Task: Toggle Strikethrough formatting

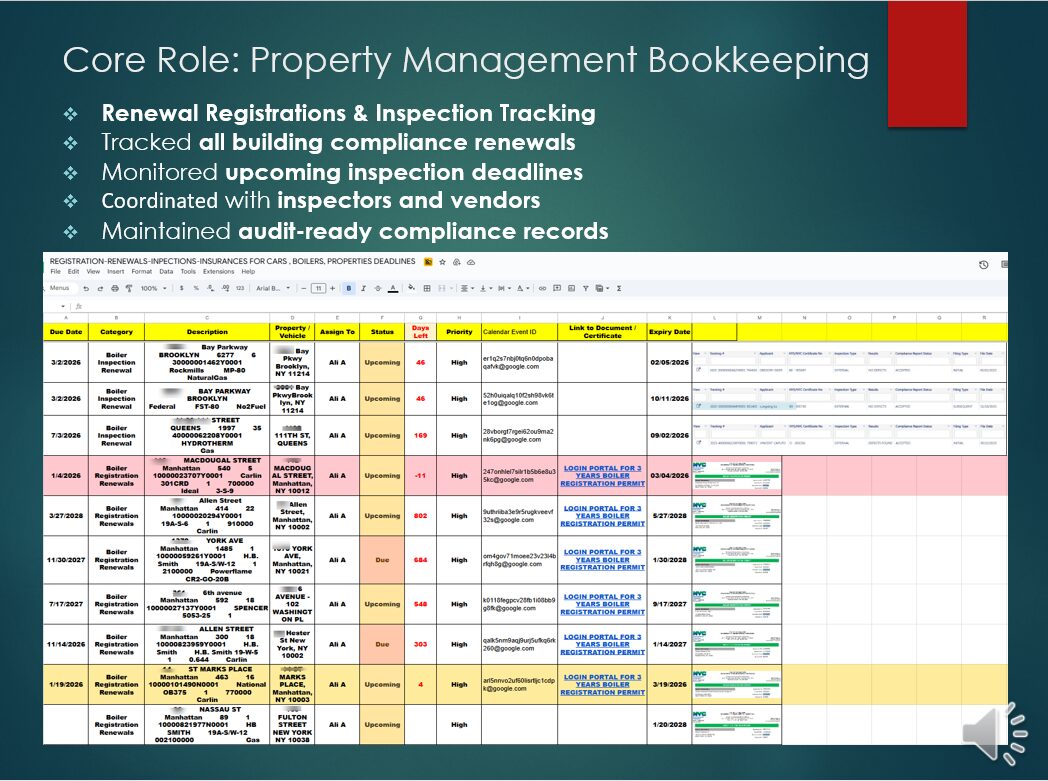Action: (x=378, y=288)
